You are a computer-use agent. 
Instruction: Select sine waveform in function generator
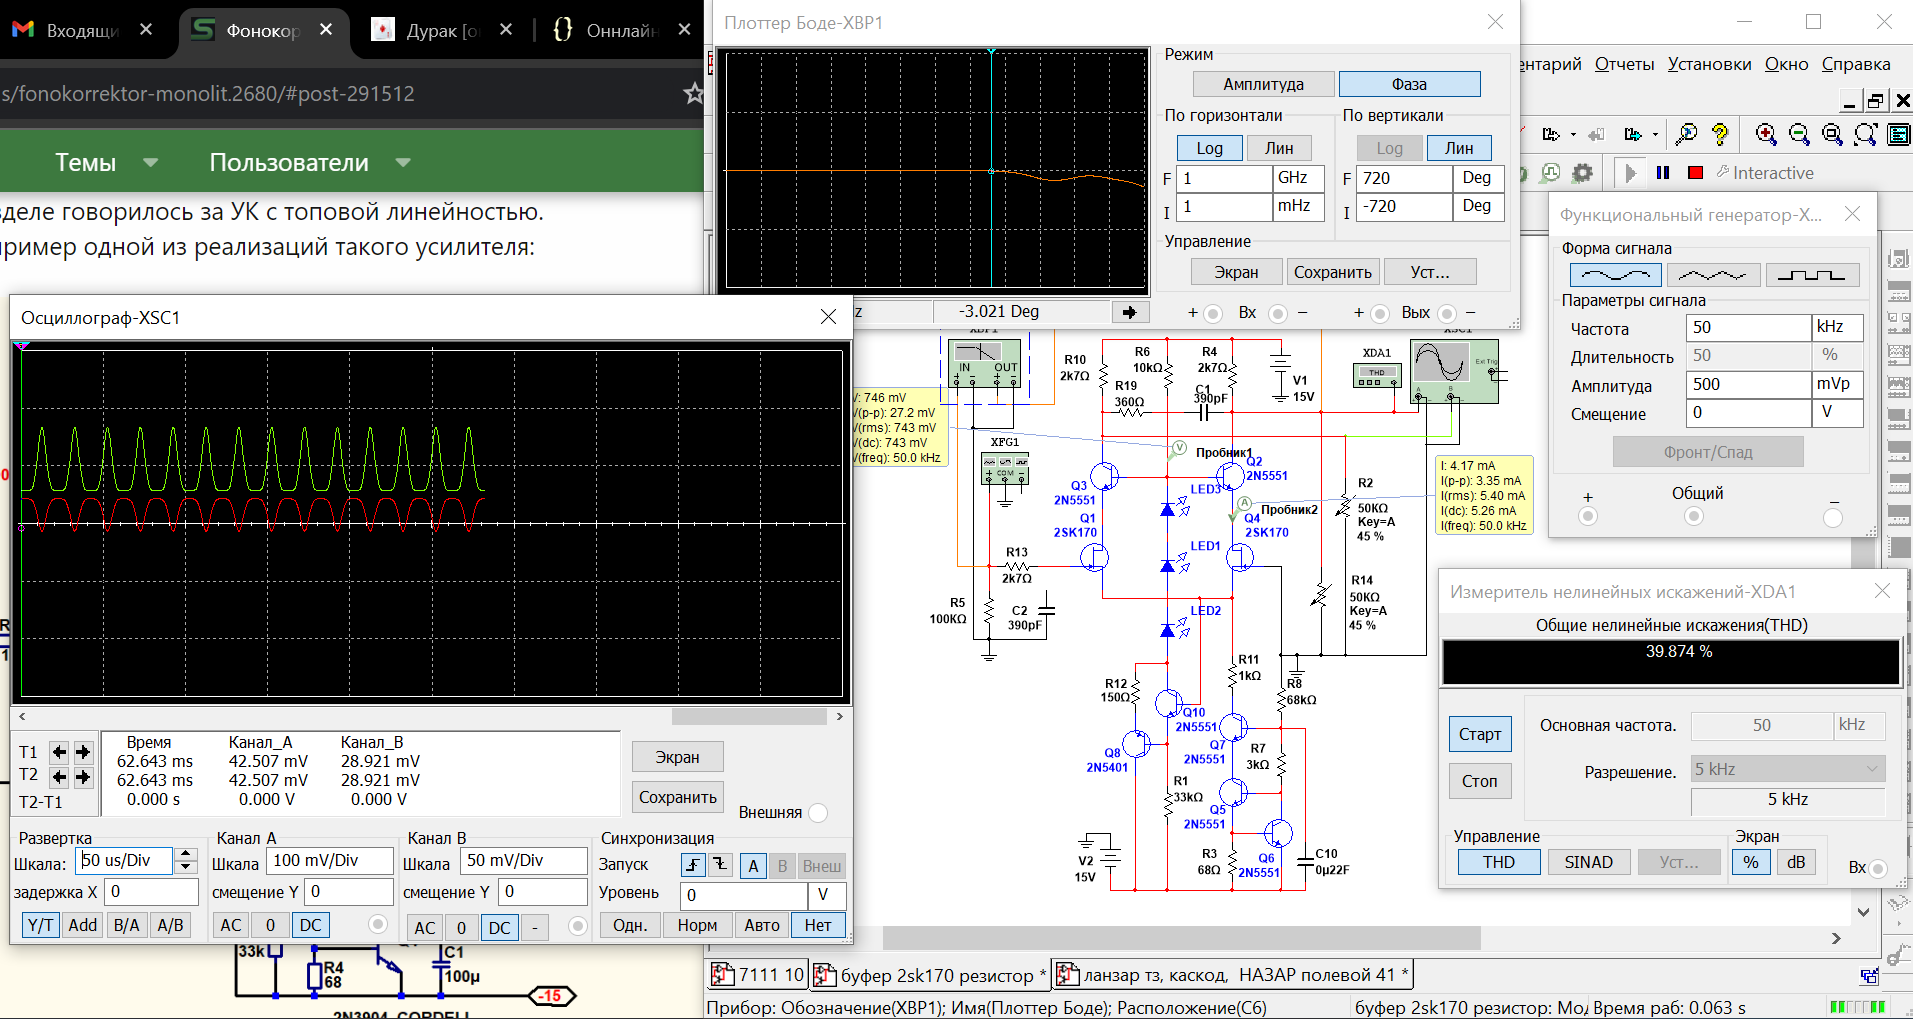tap(1616, 274)
